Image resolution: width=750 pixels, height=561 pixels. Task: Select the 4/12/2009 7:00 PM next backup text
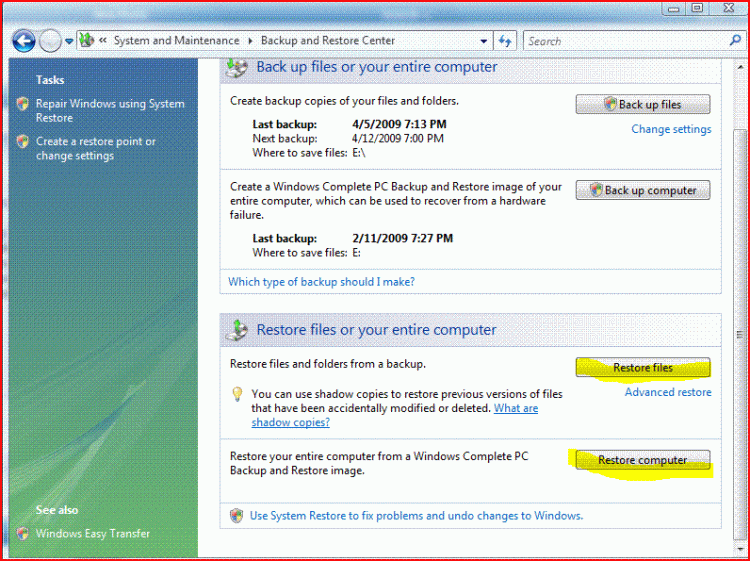[x=397, y=139]
